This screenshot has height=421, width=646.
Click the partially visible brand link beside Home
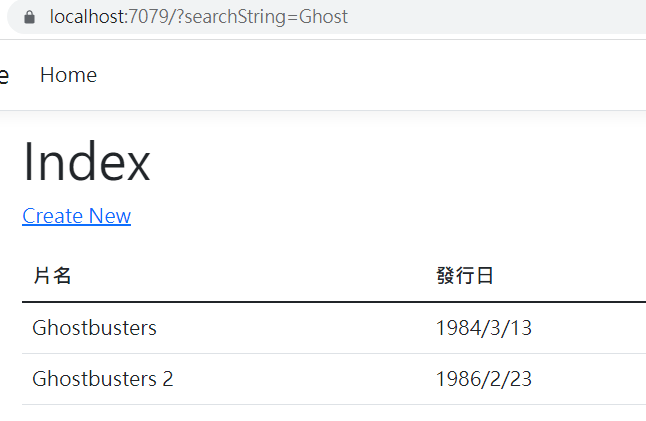pyautogui.click(x=4, y=76)
